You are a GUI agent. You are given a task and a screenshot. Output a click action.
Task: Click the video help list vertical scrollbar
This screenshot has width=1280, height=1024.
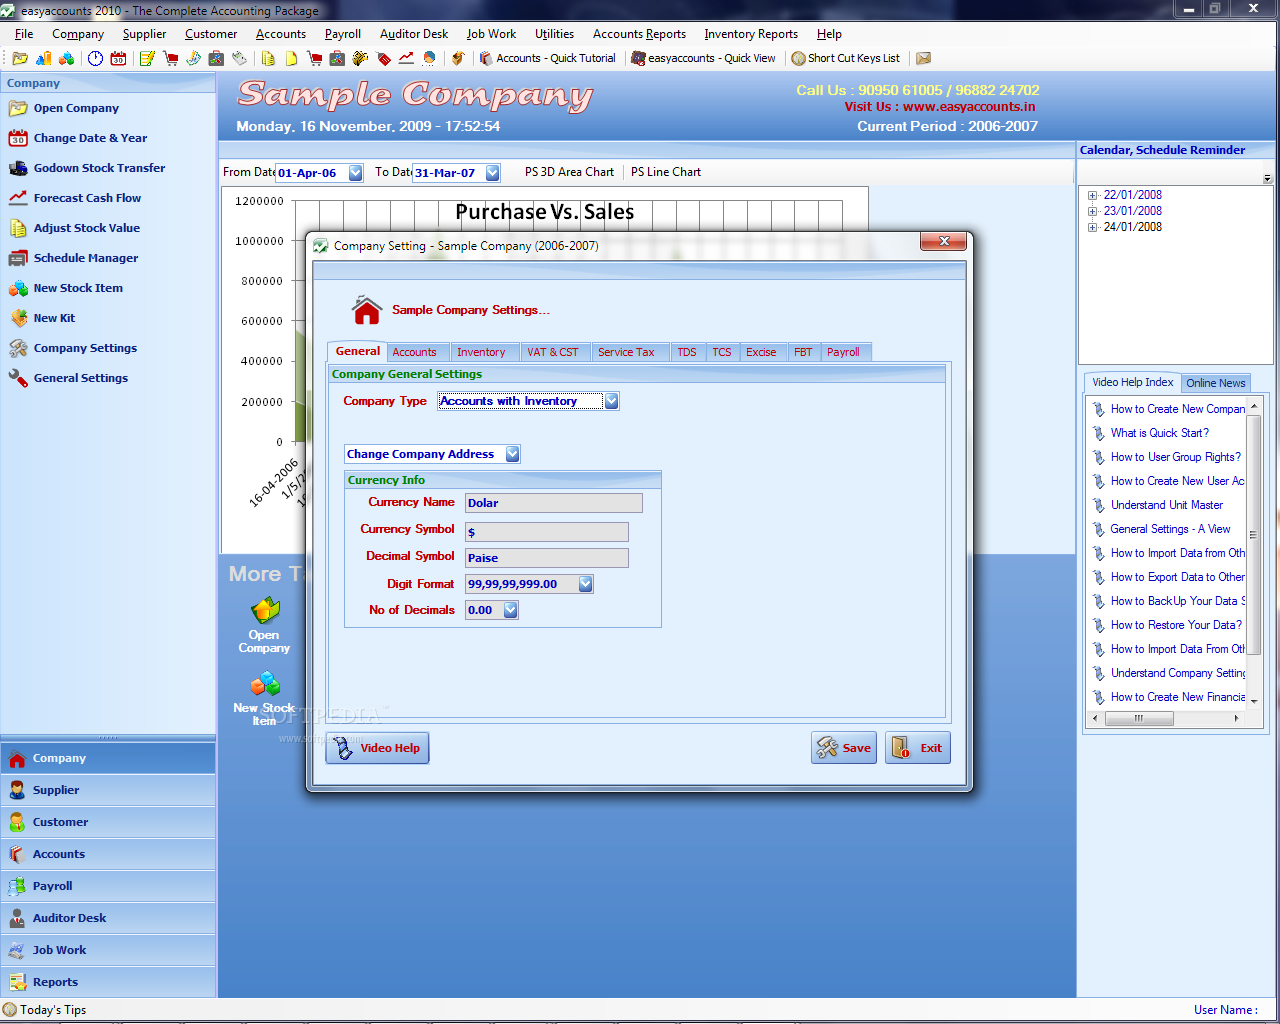pos(1254,552)
